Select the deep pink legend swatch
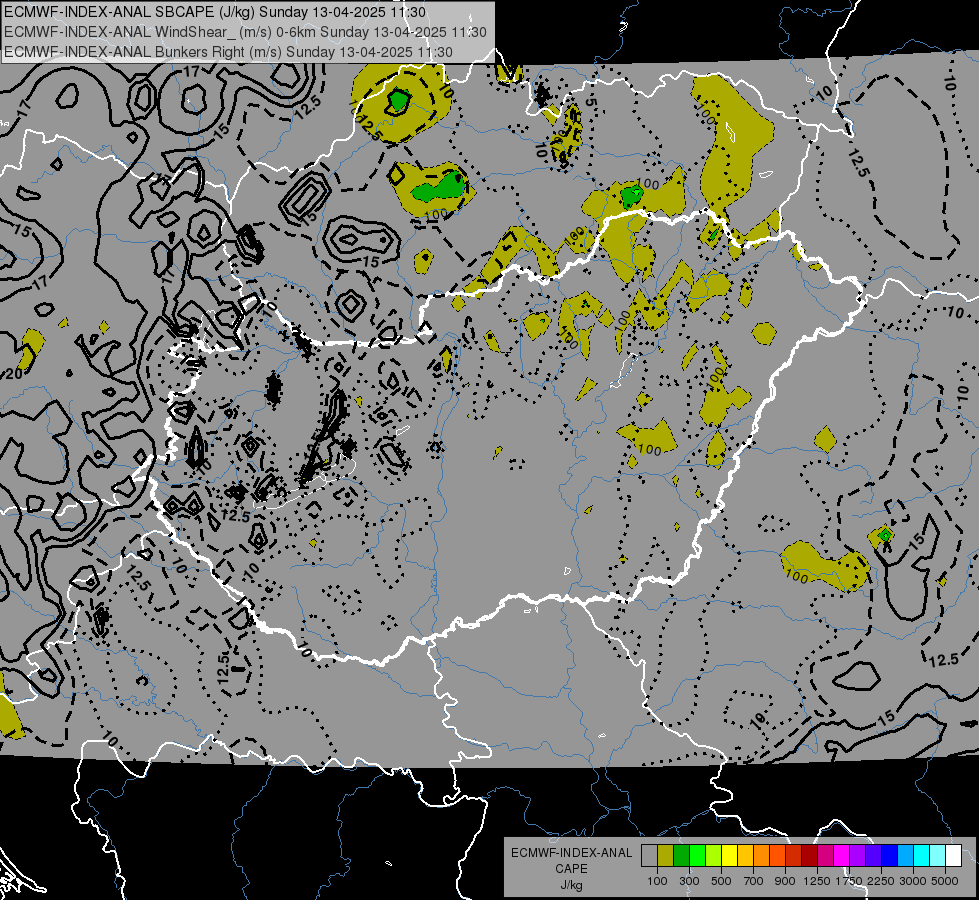 [826, 856]
